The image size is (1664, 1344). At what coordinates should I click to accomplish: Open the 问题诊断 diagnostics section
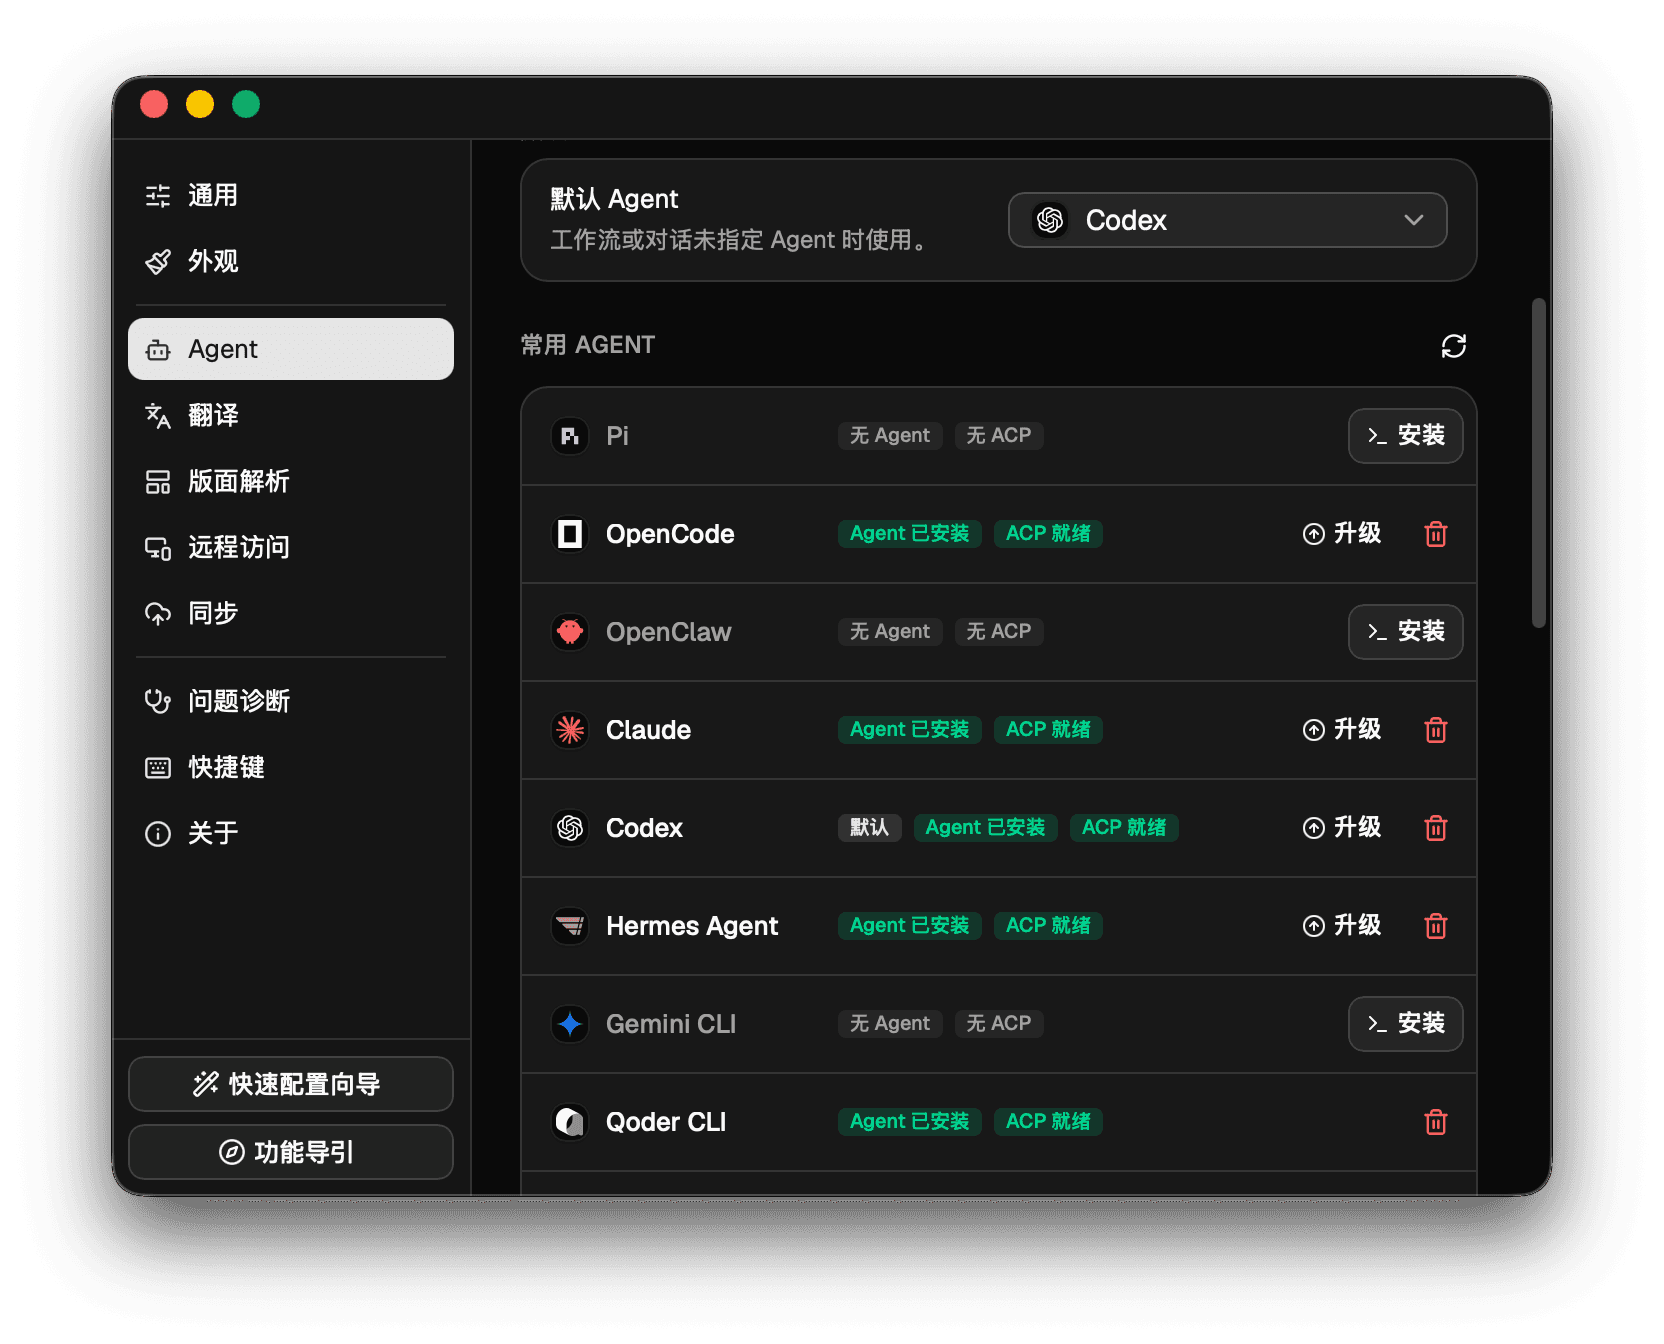click(290, 701)
